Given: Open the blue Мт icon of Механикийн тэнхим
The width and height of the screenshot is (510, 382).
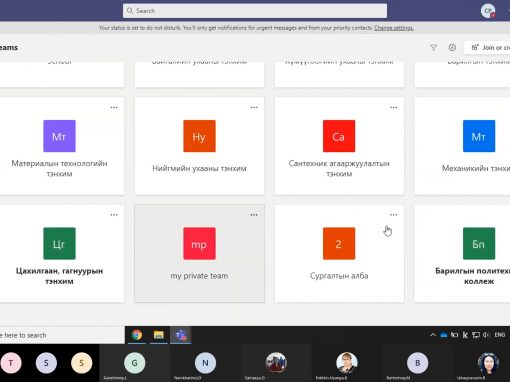Looking at the screenshot, I should [479, 136].
